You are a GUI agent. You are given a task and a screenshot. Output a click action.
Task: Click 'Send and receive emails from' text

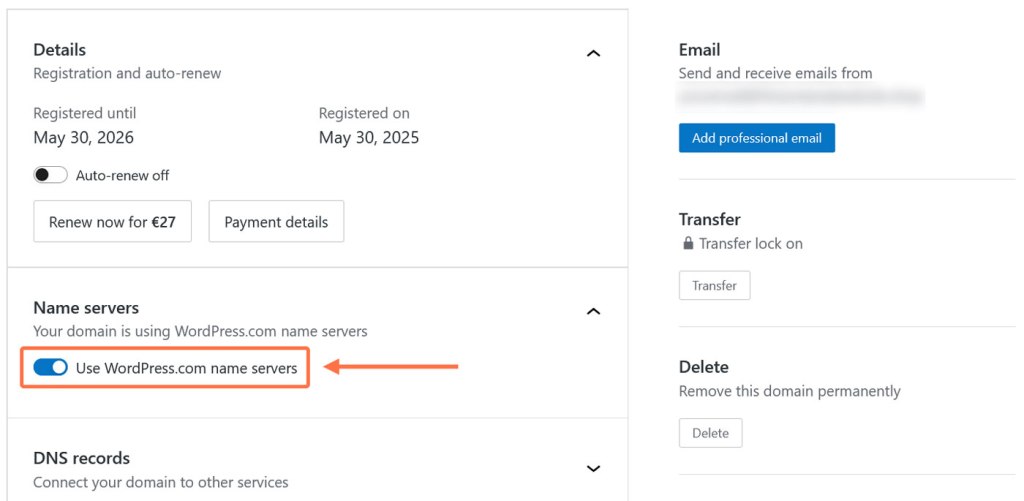coord(776,73)
